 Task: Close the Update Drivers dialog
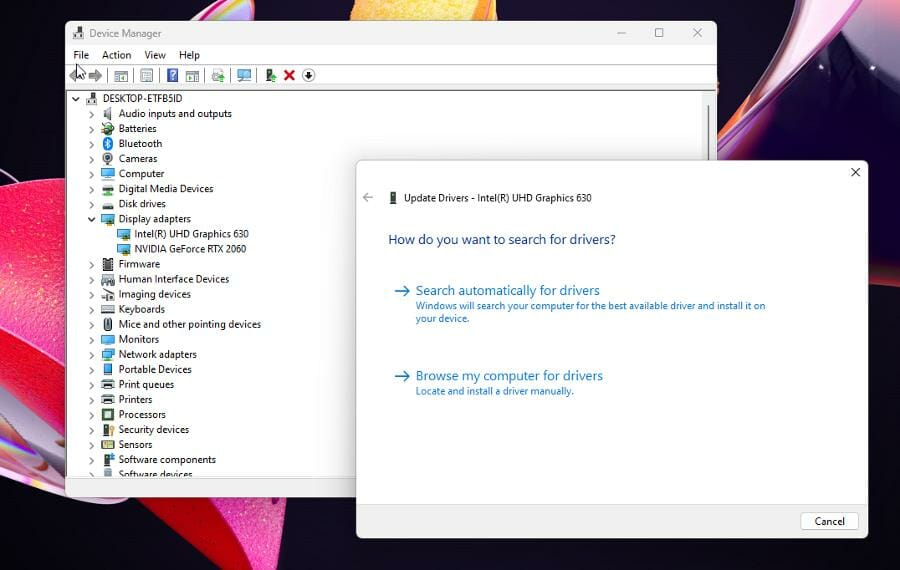855,172
